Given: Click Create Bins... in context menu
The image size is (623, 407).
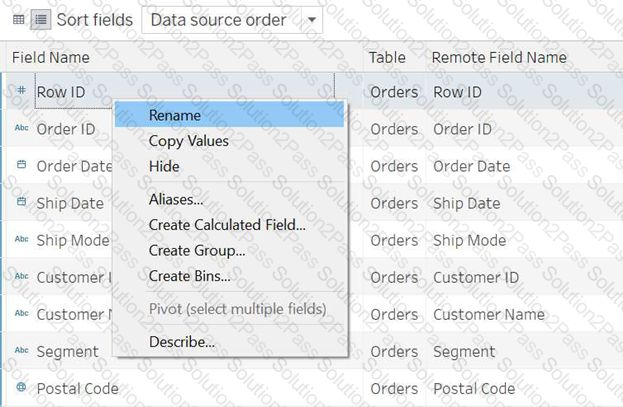Looking at the screenshot, I should (x=189, y=275).
